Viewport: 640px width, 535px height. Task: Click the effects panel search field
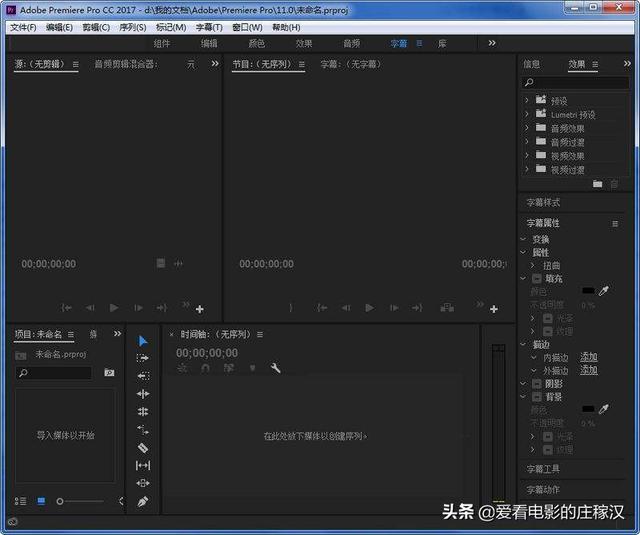click(x=575, y=82)
